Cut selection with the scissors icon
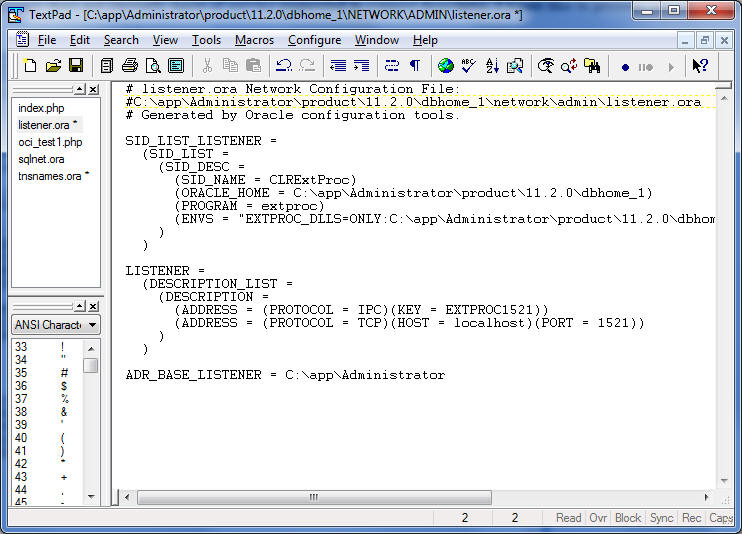The width and height of the screenshot is (742, 534). (207, 65)
